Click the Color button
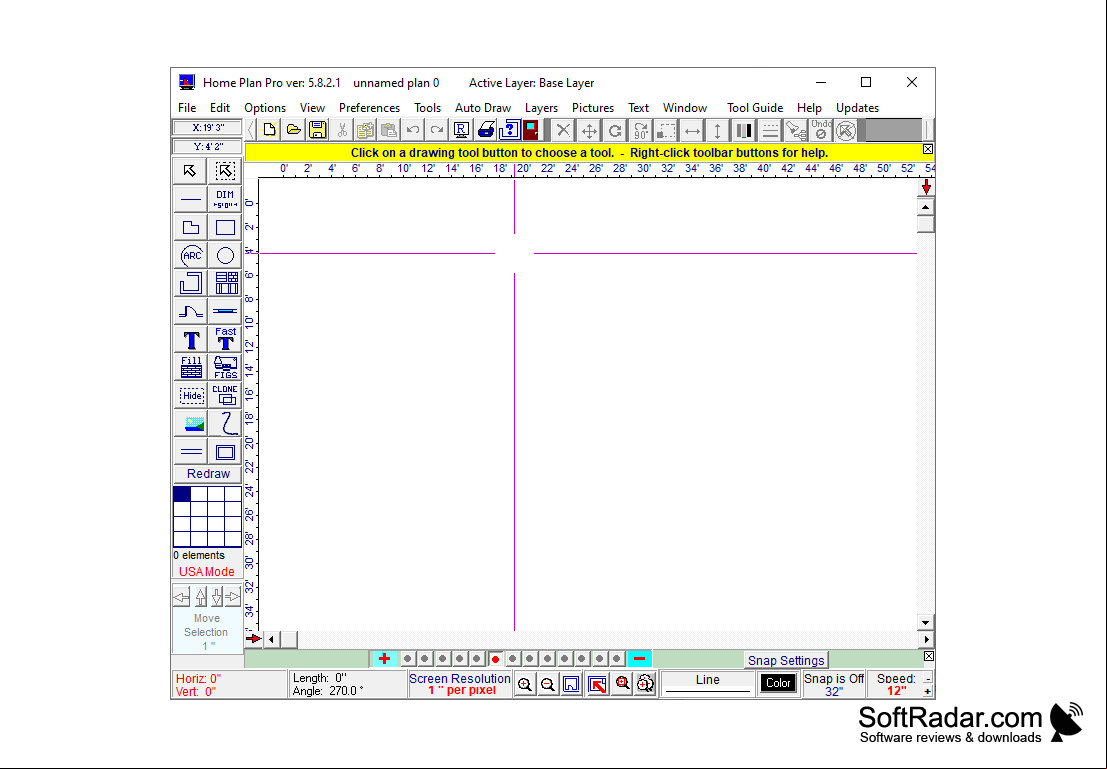This screenshot has height=769, width=1107. pos(778,683)
